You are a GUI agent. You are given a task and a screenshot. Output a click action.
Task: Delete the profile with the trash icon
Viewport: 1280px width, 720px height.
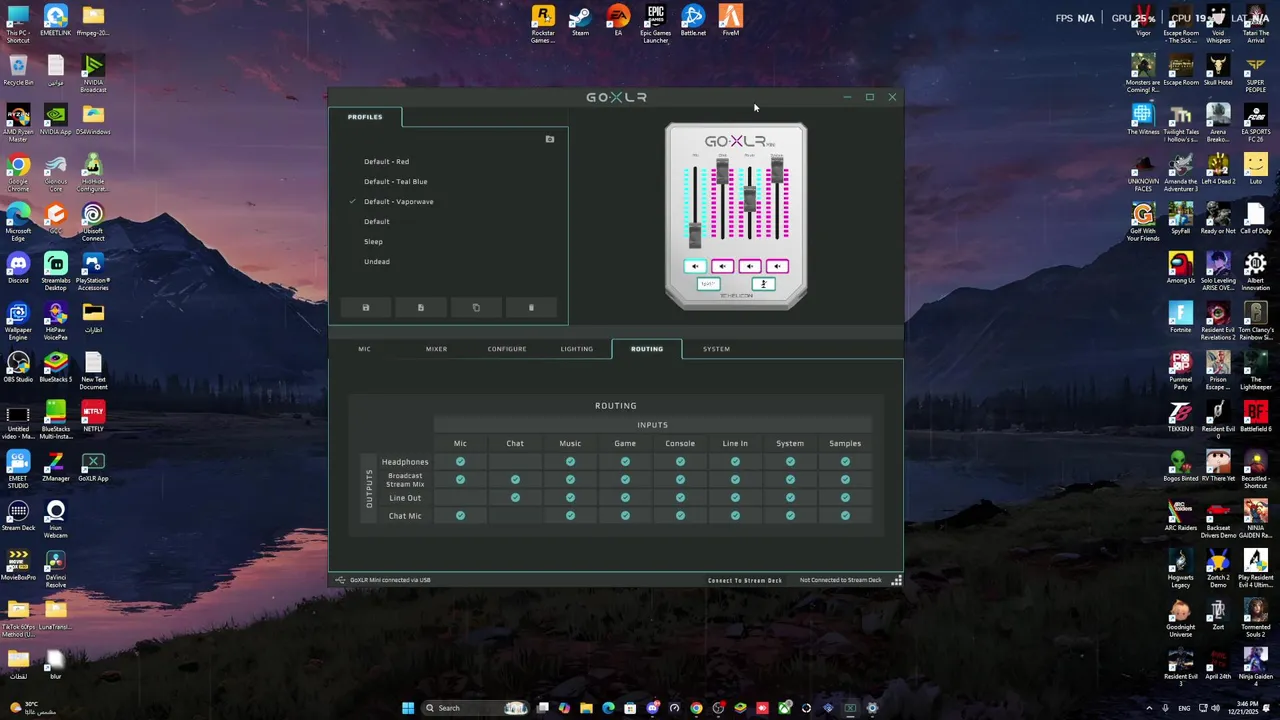click(531, 308)
